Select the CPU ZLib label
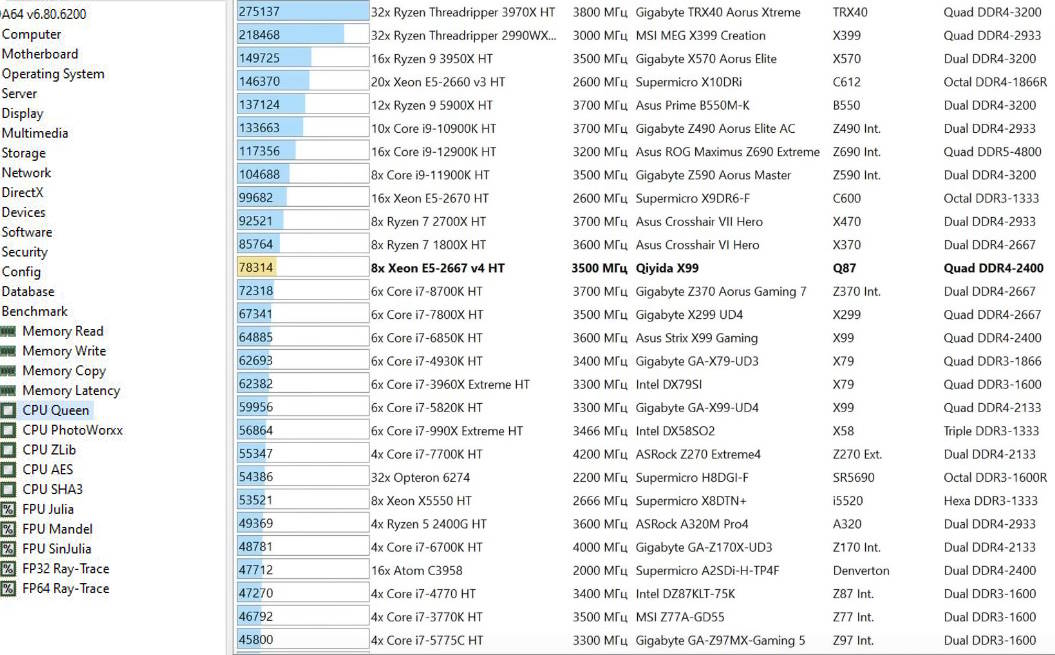 click(x=49, y=450)
